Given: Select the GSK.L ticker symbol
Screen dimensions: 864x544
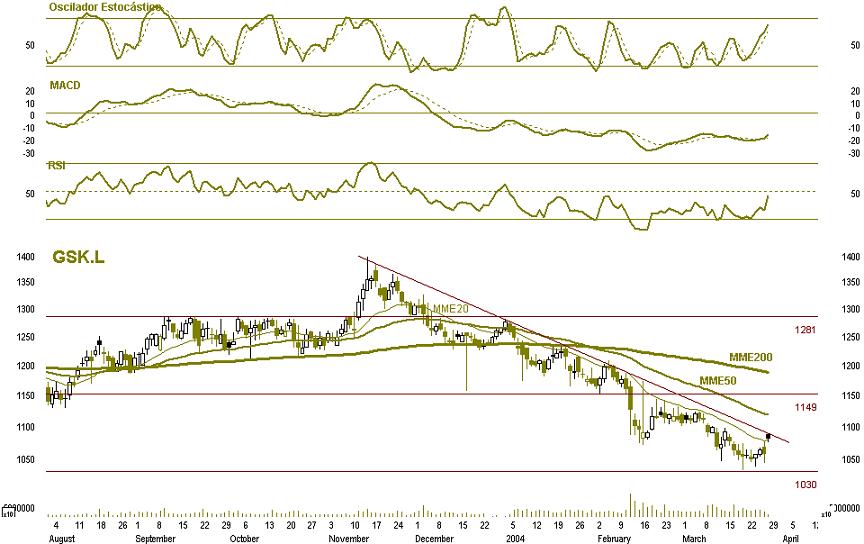Looking at the screenshot, I should point(78,257).
